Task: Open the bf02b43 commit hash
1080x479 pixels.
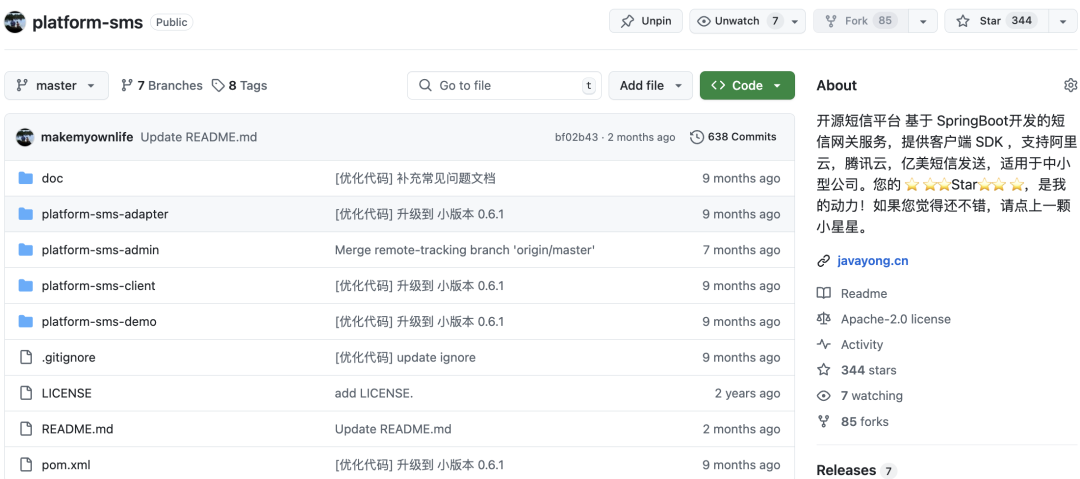Action: point(576,137)
